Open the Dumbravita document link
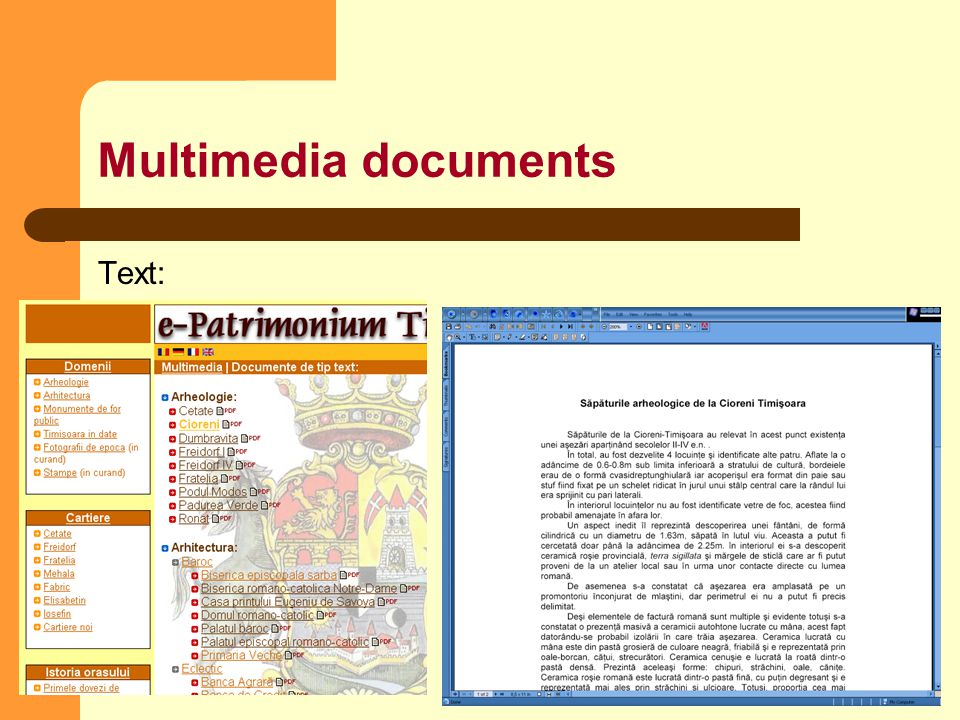Screen dimensions: 960x720 (208, 438)
